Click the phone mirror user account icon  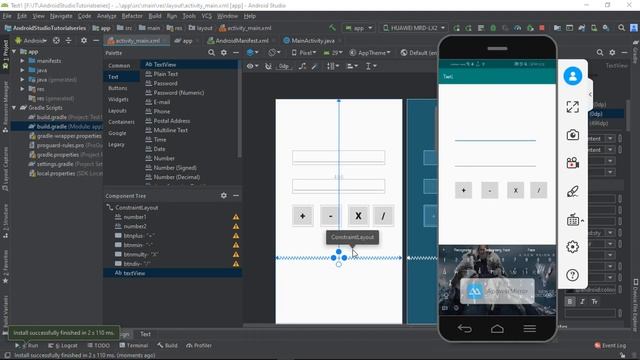(x=573, y=76)
